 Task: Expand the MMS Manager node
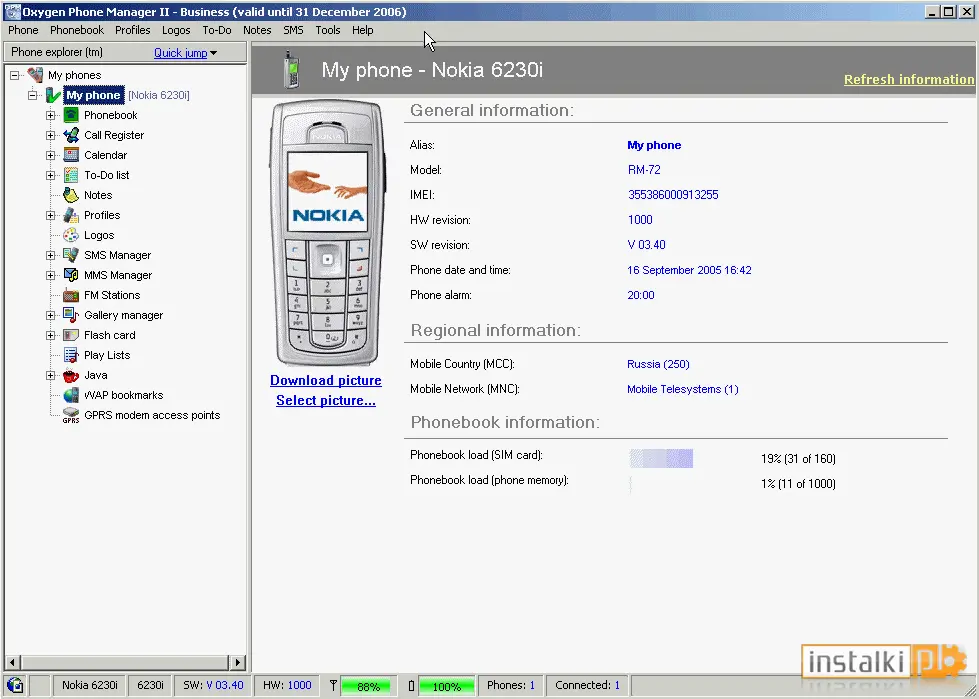coord(51,275)
